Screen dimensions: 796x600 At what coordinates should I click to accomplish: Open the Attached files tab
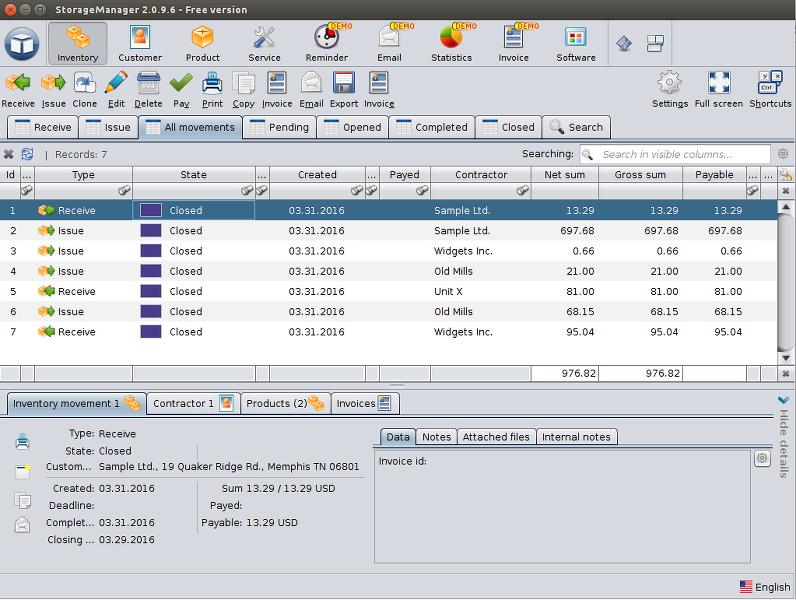coord(496,437)
